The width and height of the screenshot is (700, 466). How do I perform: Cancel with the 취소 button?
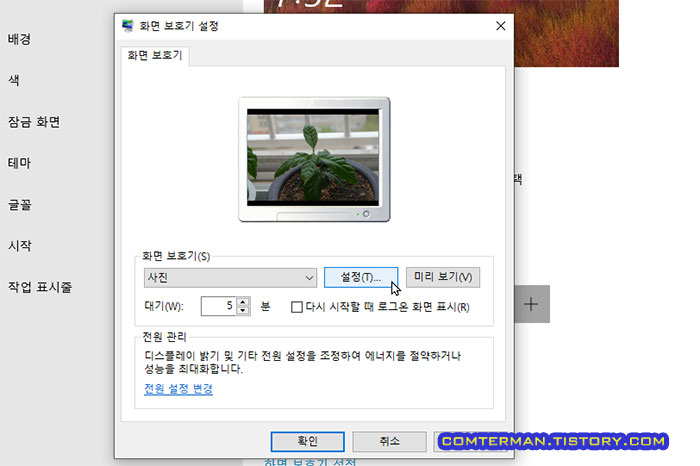coord(389,441)
